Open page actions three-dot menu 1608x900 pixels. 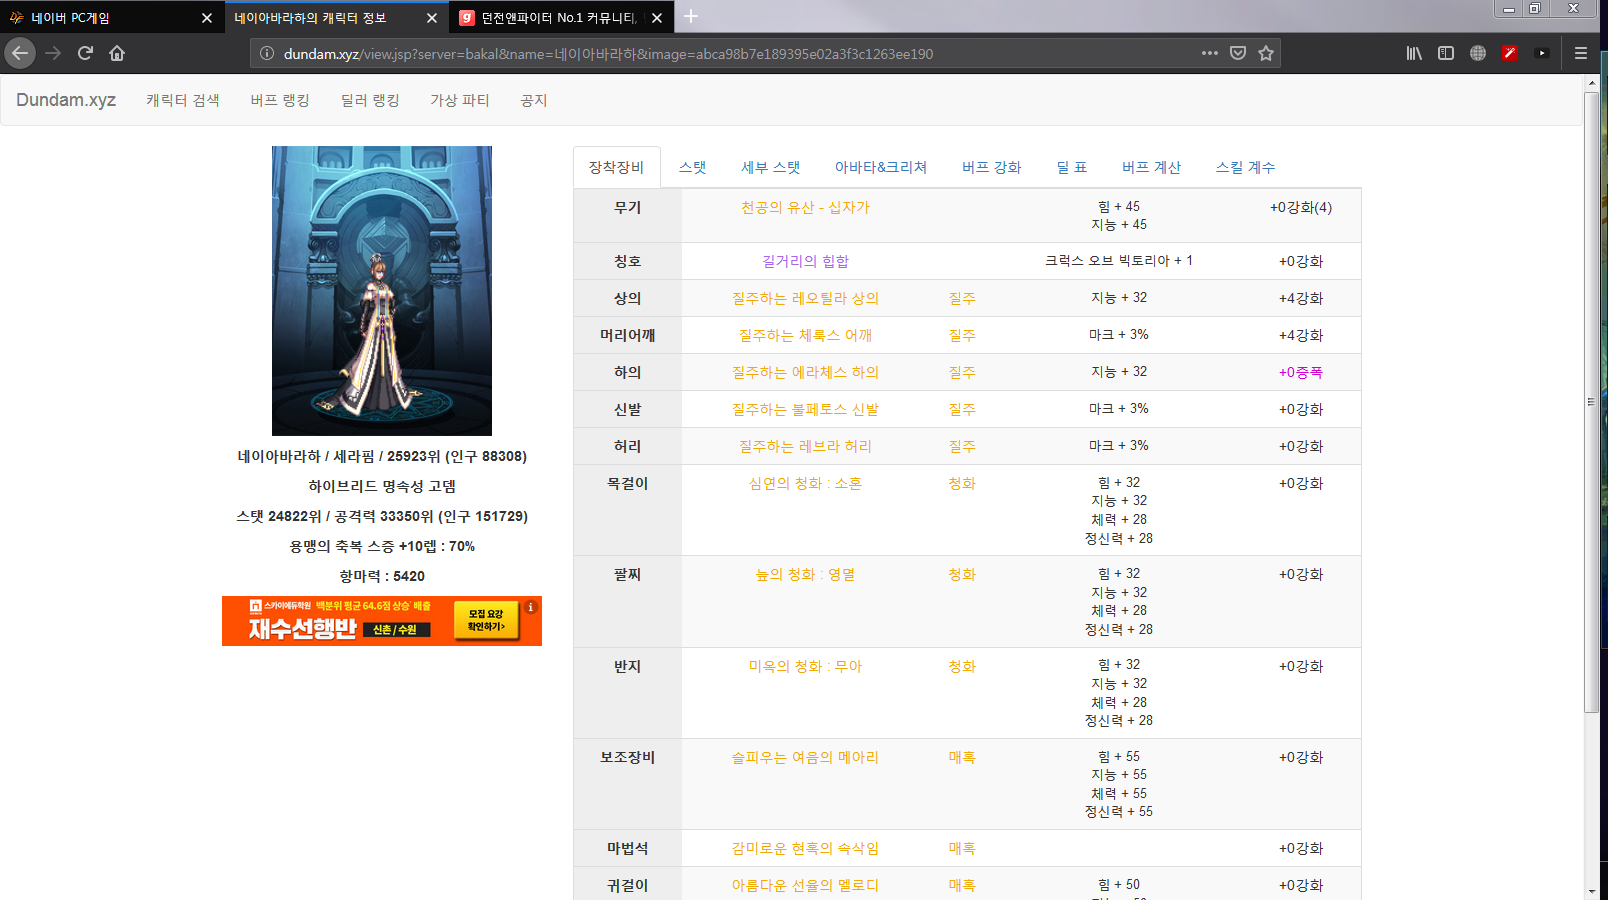pos(1210,53)
